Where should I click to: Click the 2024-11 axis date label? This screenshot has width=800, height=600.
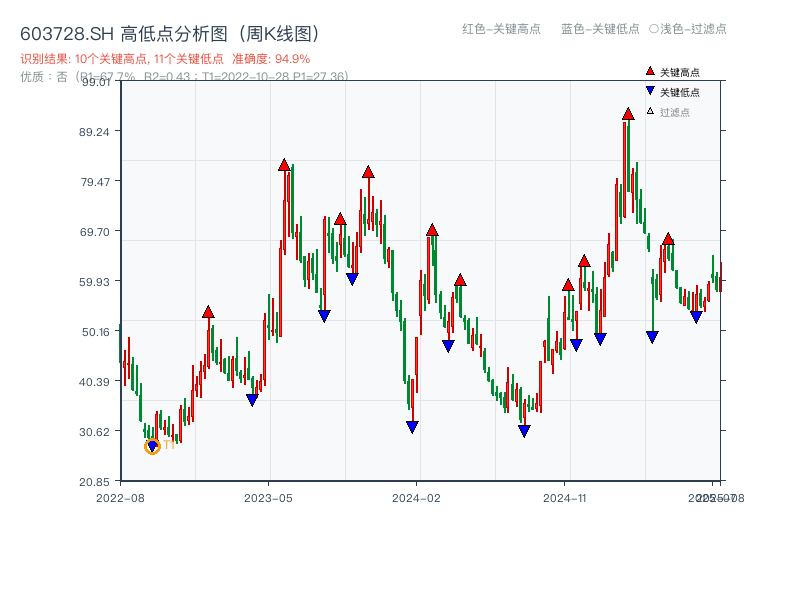click(x=563, y=497)
